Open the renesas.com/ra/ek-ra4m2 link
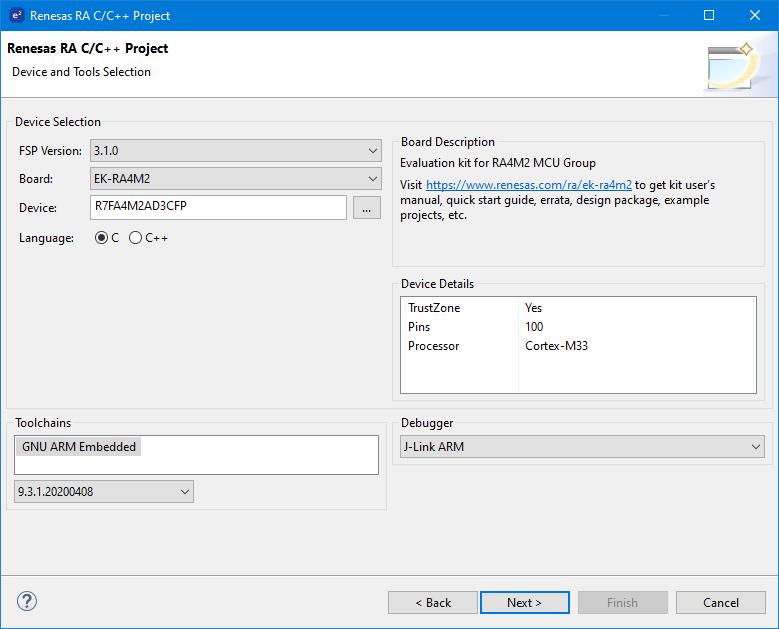This screenshot has height=629, width=779. click(529, 185)
